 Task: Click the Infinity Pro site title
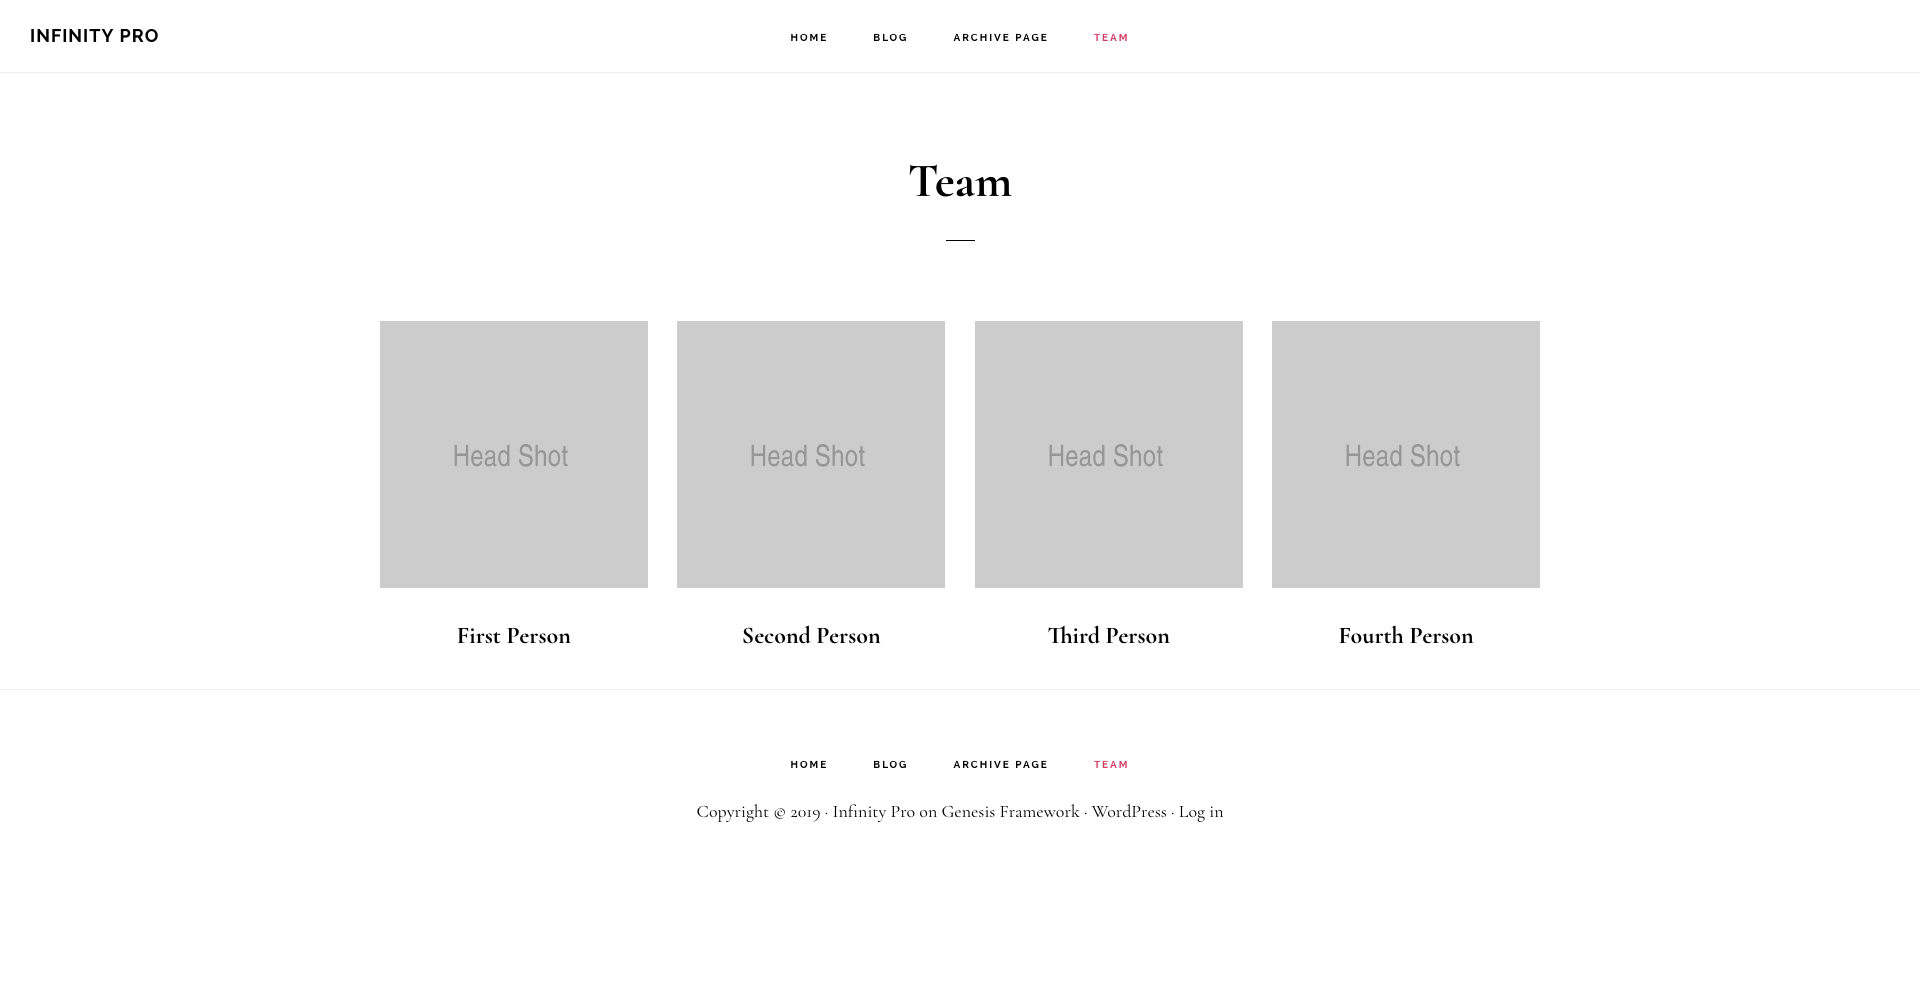pyautogui.click(x=94, y=36)
